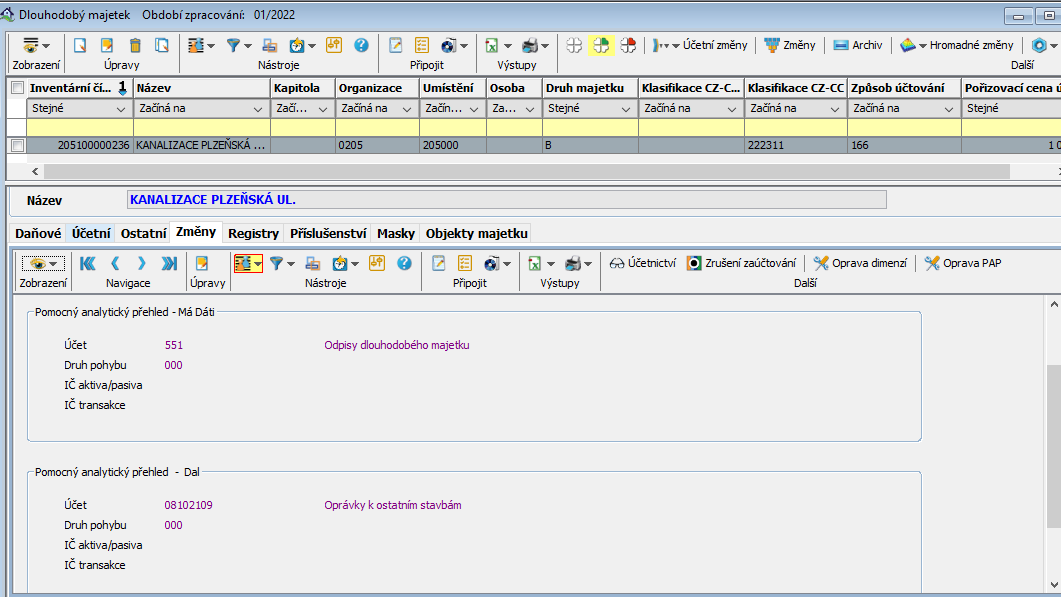Go to last record in Navigace
The width and height of the screenshot is (1061, 597).
(169, 263)
